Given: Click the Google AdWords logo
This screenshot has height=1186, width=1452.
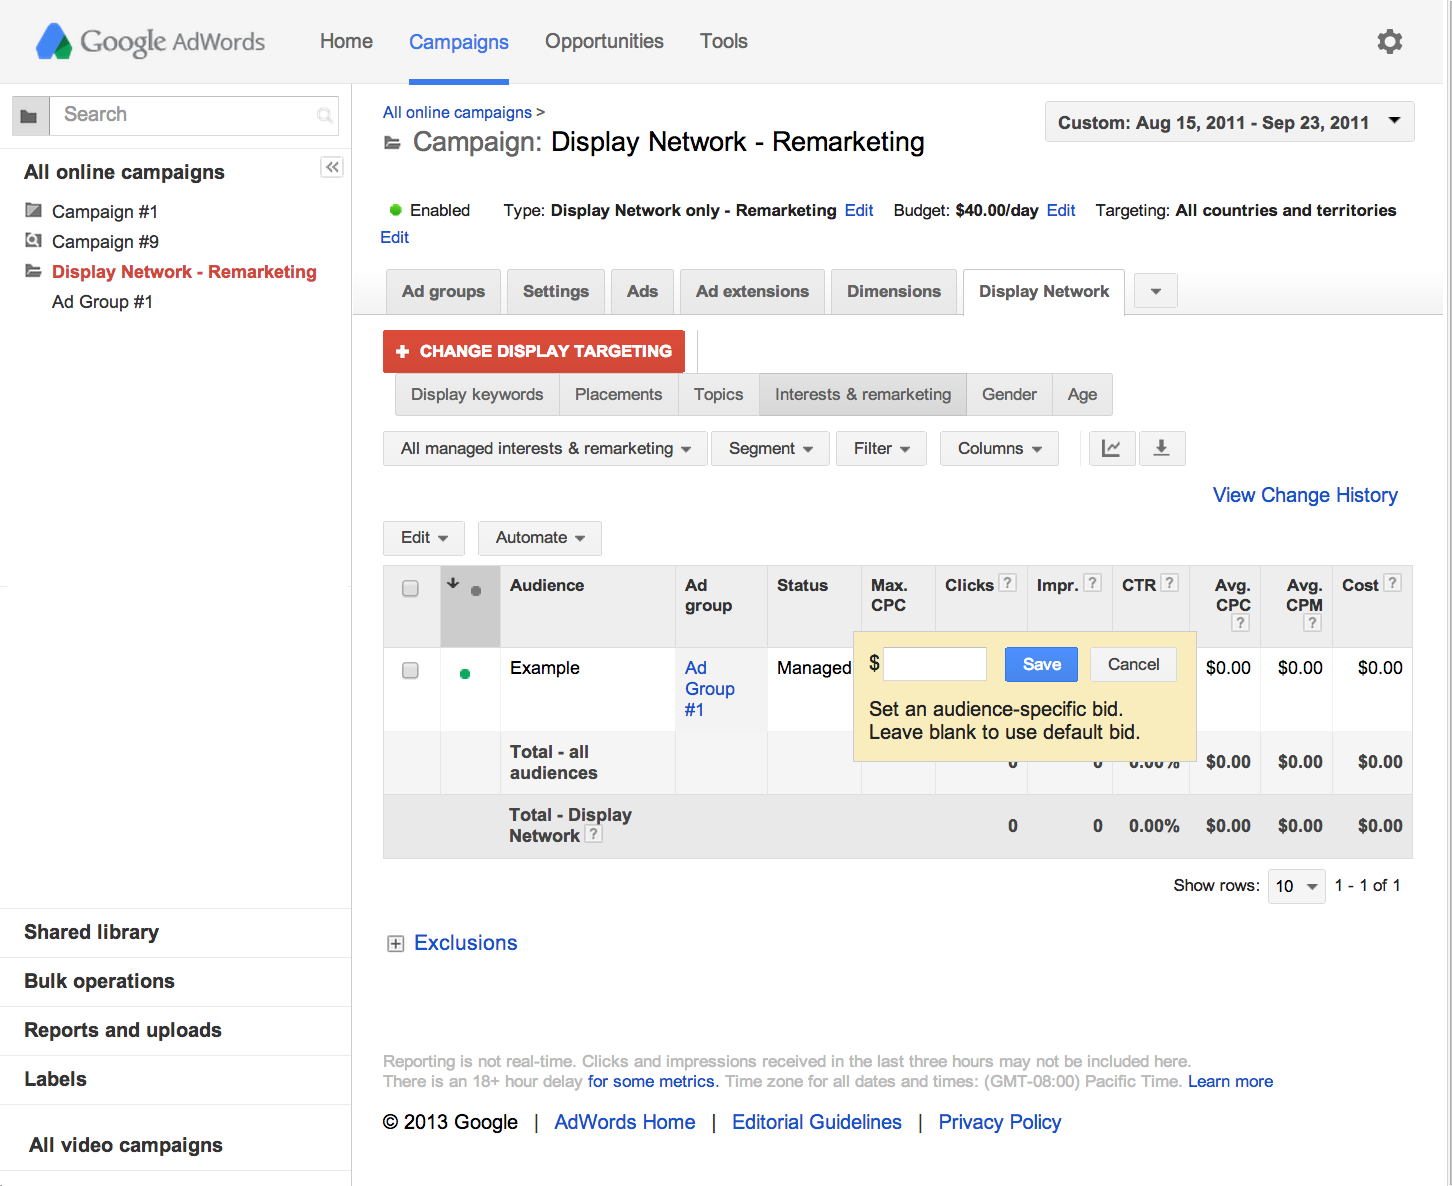Looking at the screenshot, I should click(151, 41).
